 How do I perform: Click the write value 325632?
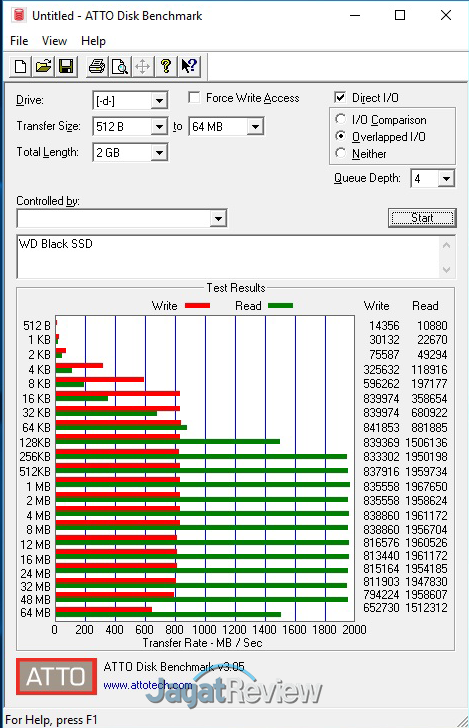(x=381, y=370)
